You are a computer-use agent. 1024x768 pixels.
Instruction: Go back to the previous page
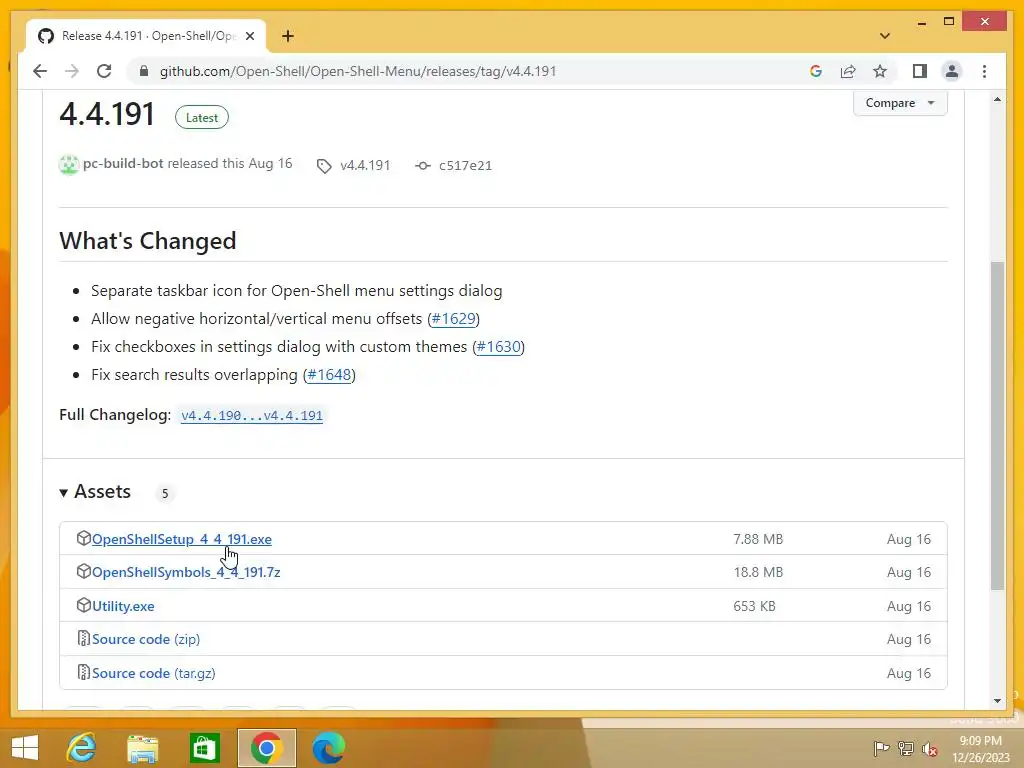(40, 71)
